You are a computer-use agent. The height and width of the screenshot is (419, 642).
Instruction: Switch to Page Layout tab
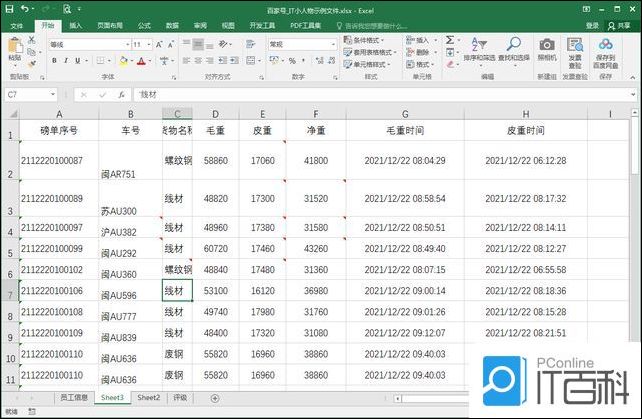tap(110, 26)
